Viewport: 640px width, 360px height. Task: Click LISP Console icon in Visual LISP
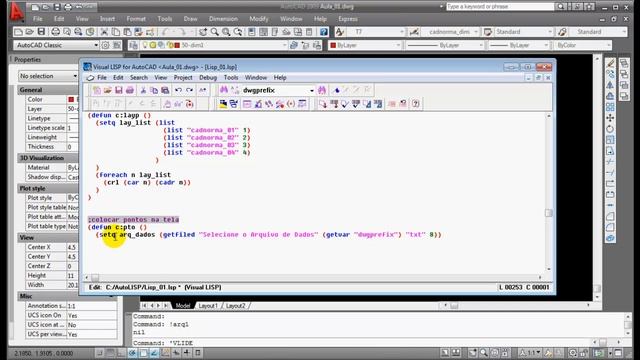tap(247, 104)
